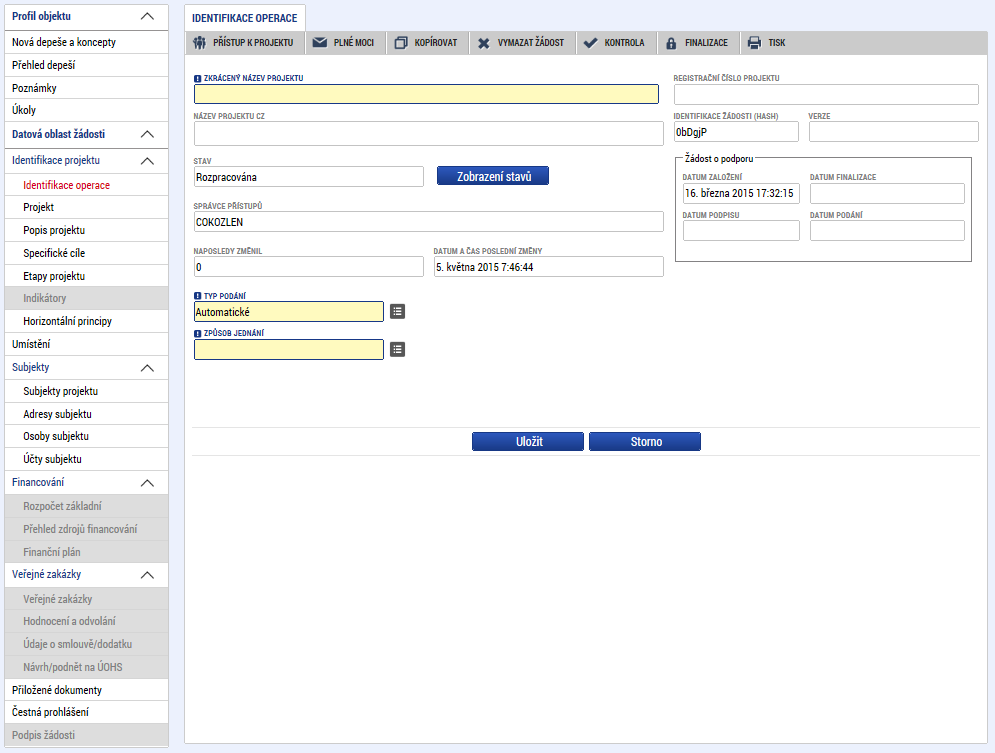Open the Projekt sidebar item
This screenshot has height=753, width=995.
click(86, 207)
